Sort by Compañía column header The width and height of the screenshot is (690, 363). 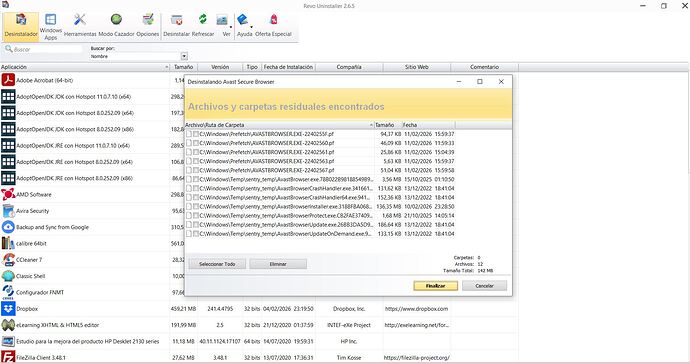(349, 67)
